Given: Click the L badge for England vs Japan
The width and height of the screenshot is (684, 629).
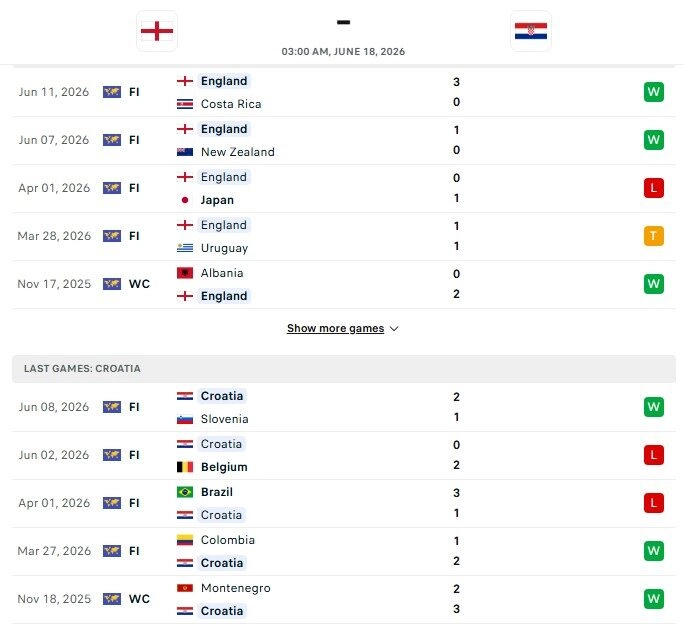Looking at the screenshot, I should point(653,188).
